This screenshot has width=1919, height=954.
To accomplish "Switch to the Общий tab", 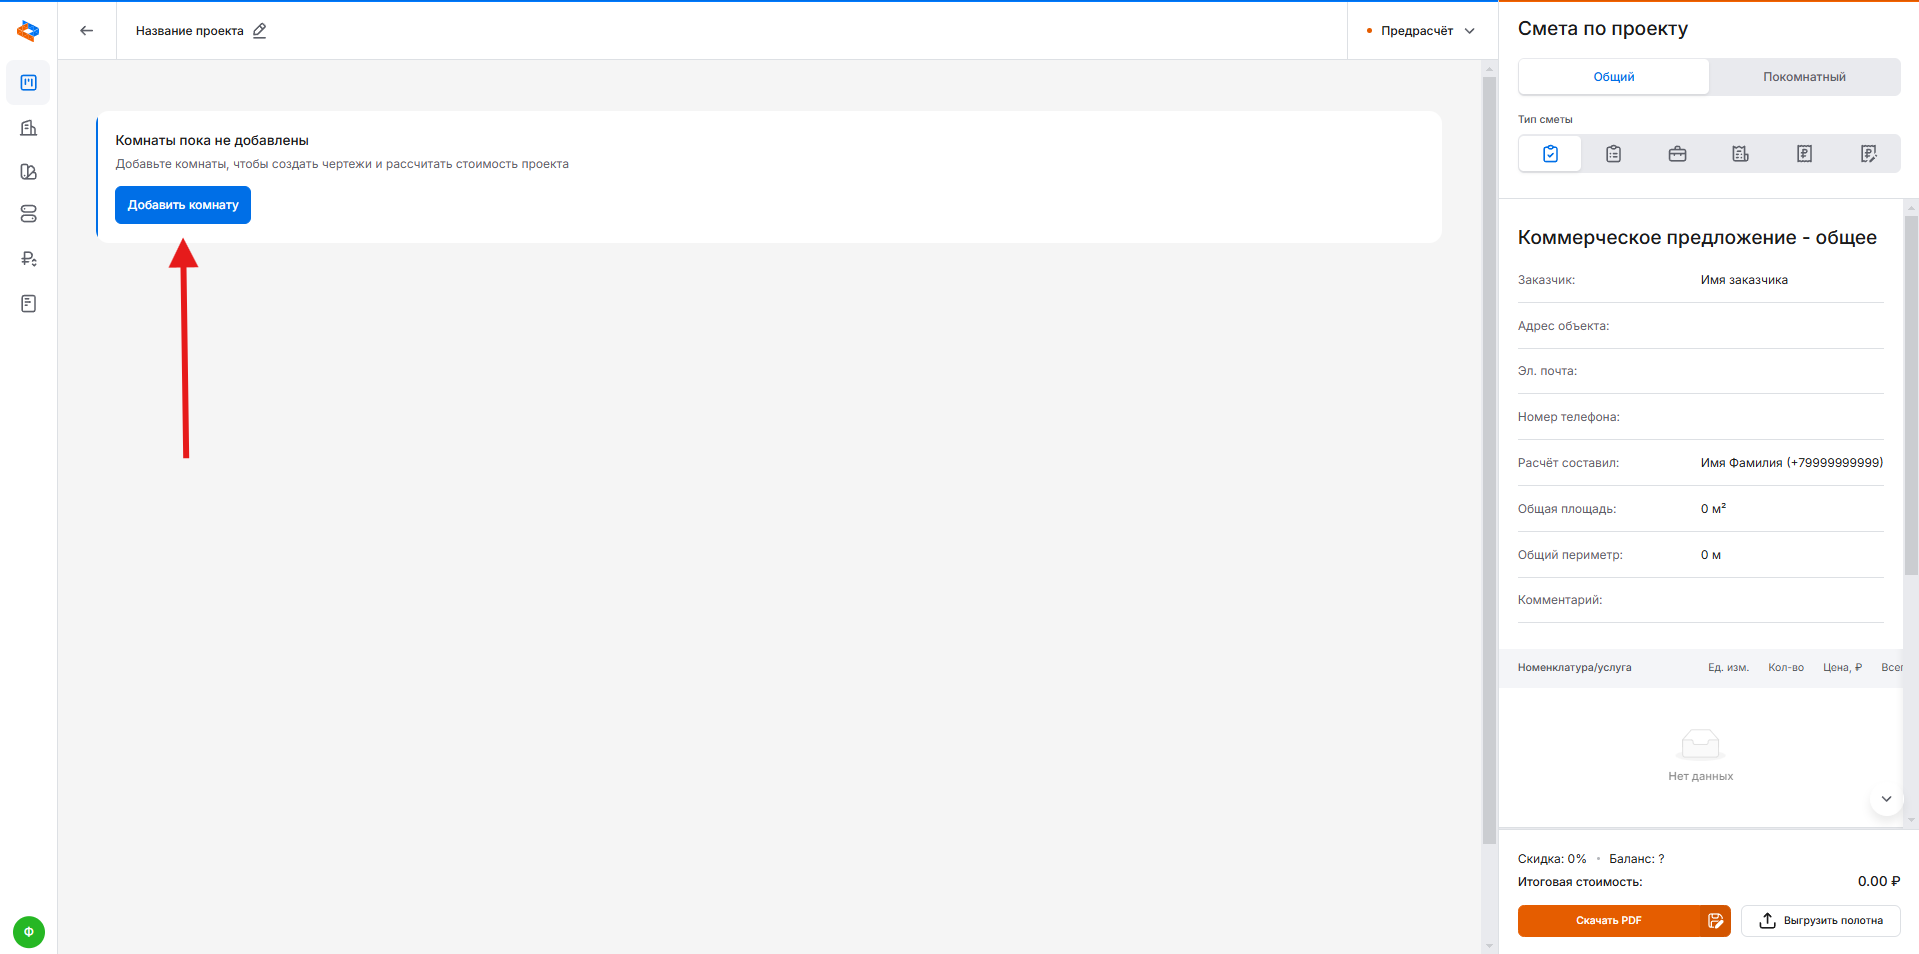I will click(1613, 77).
